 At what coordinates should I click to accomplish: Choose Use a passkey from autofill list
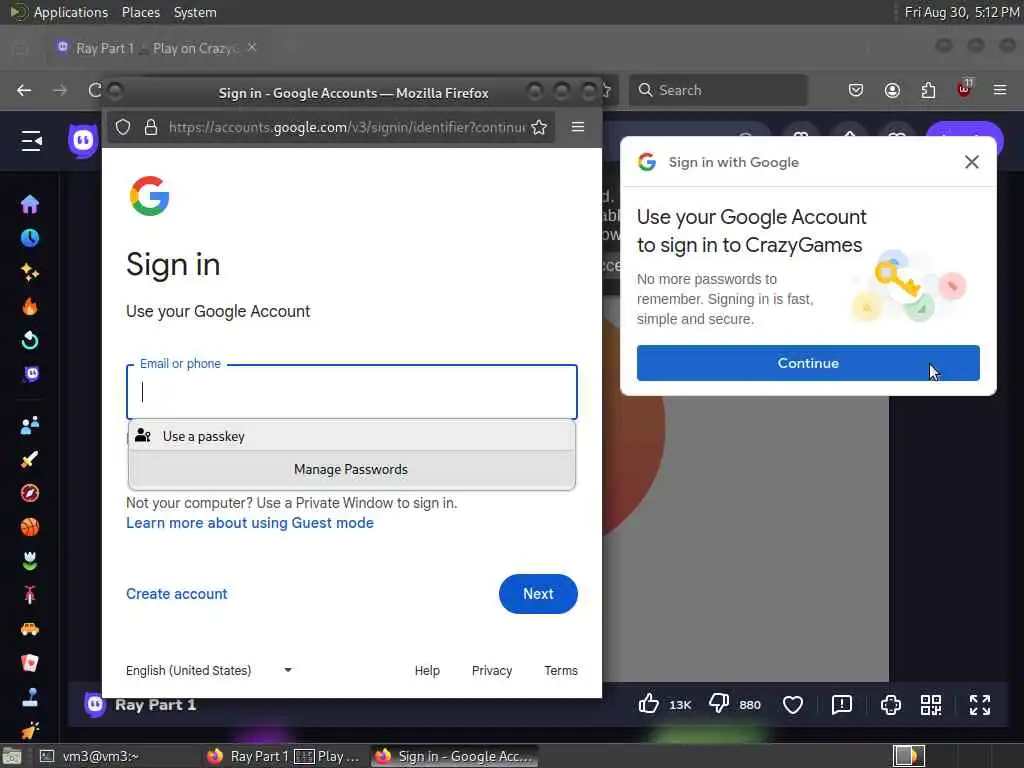coord(352,436)
